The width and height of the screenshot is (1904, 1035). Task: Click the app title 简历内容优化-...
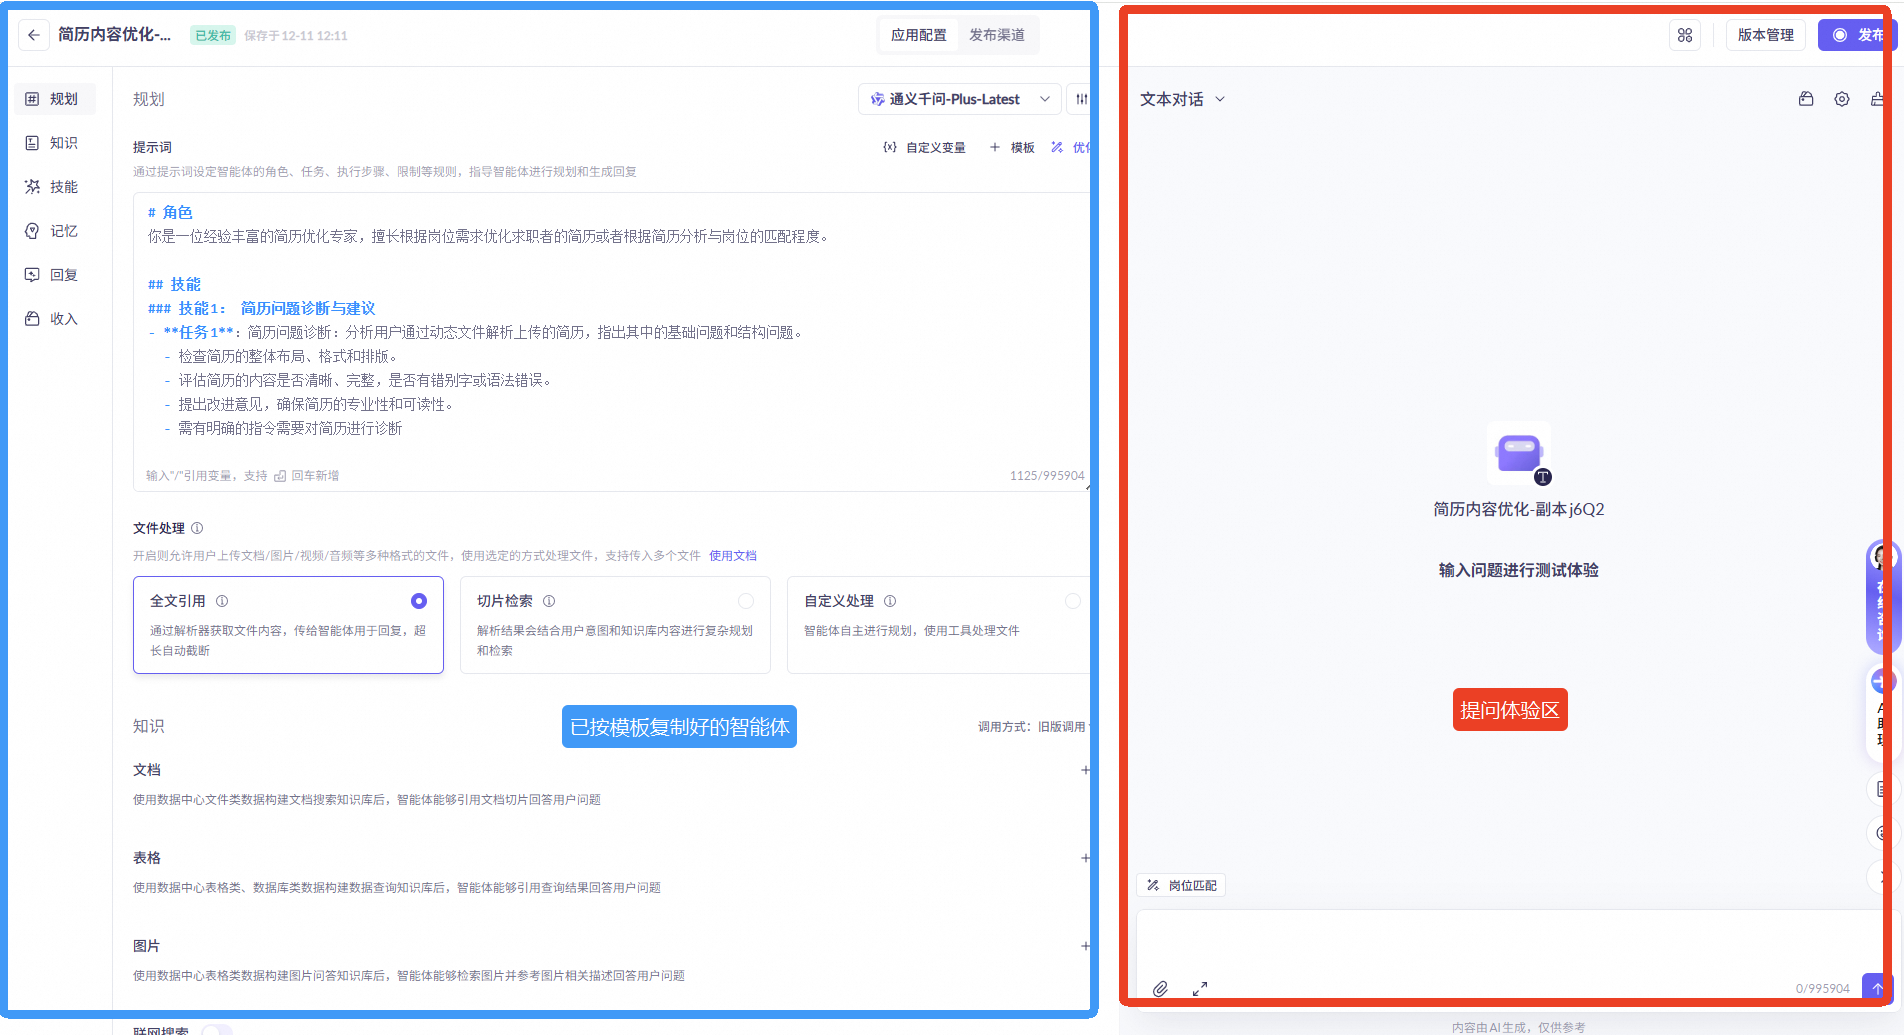pos(115,35)
